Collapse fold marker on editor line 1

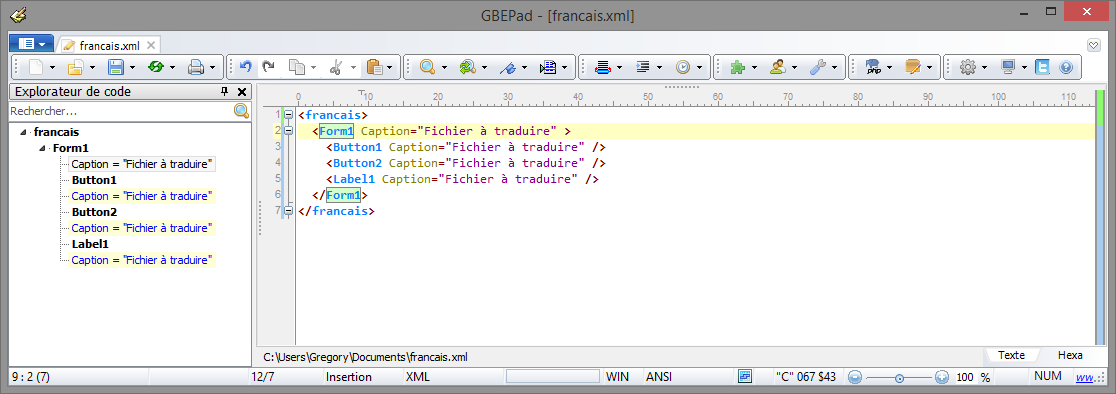pos(289,115)
